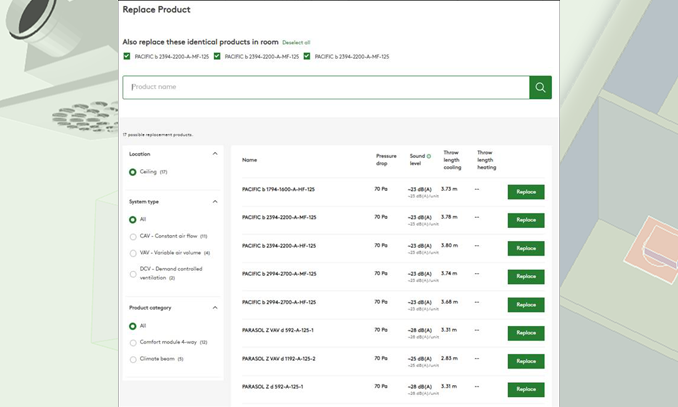This screenshot has height=407, width=678.
Task: Select the Ceiling location radio button
Action: click(x=133, y=172)
